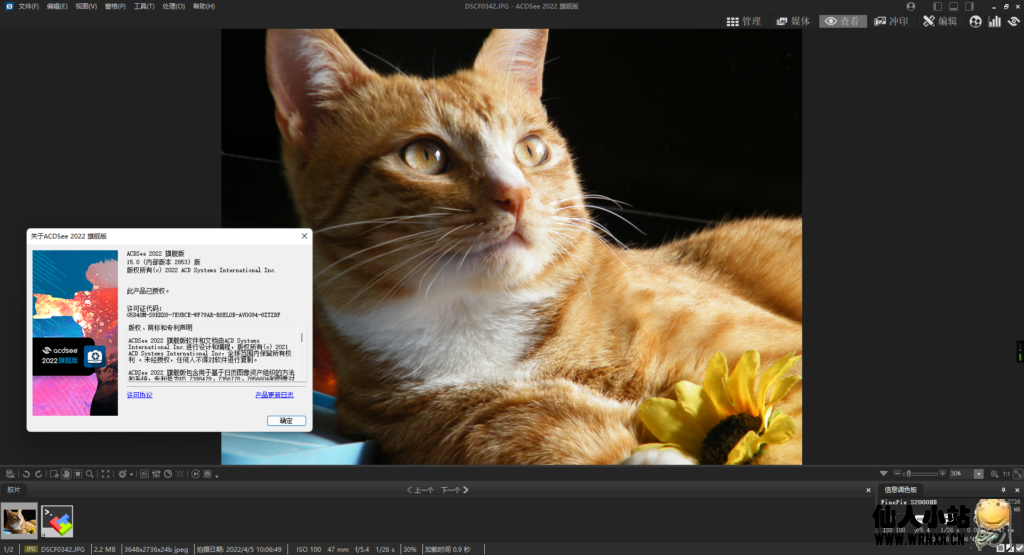Expand the triangle arrow left of zoom slider
Screen dimensions: 1024x555
(x=884, y=474)
